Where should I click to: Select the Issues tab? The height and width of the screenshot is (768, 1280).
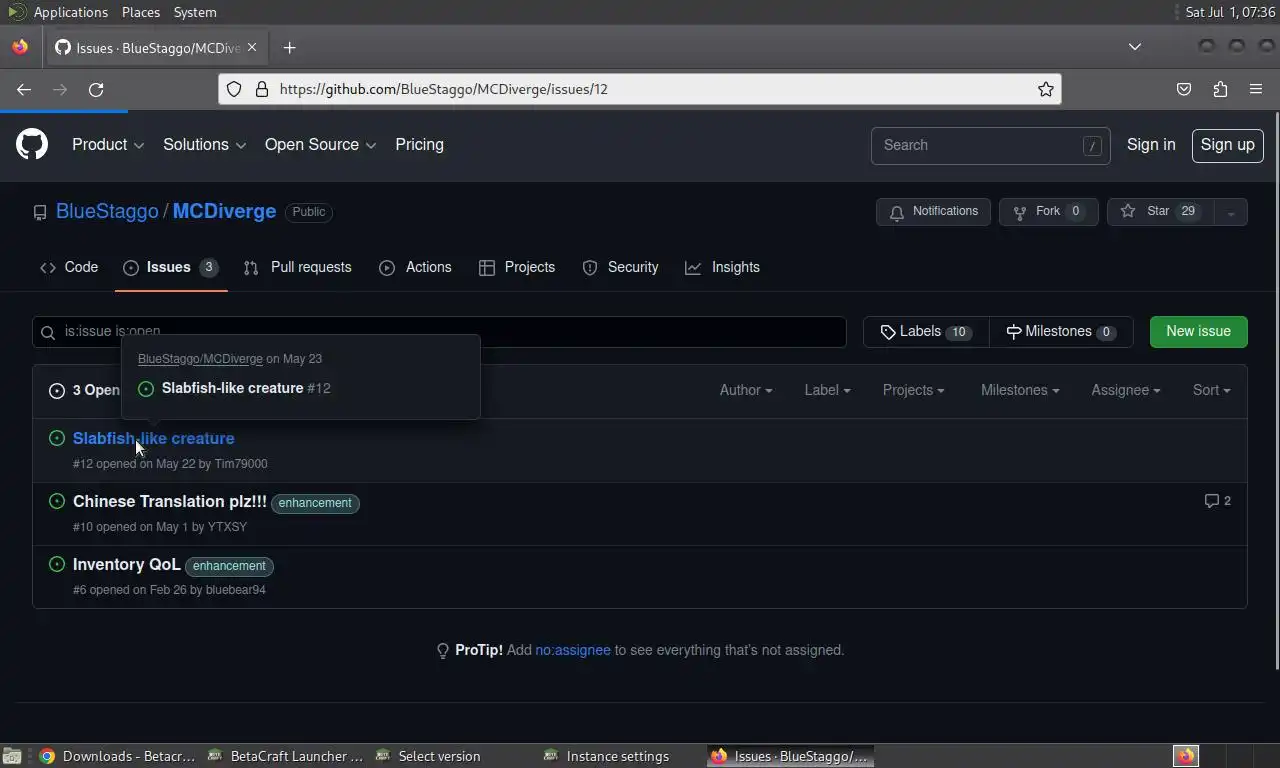171,267
